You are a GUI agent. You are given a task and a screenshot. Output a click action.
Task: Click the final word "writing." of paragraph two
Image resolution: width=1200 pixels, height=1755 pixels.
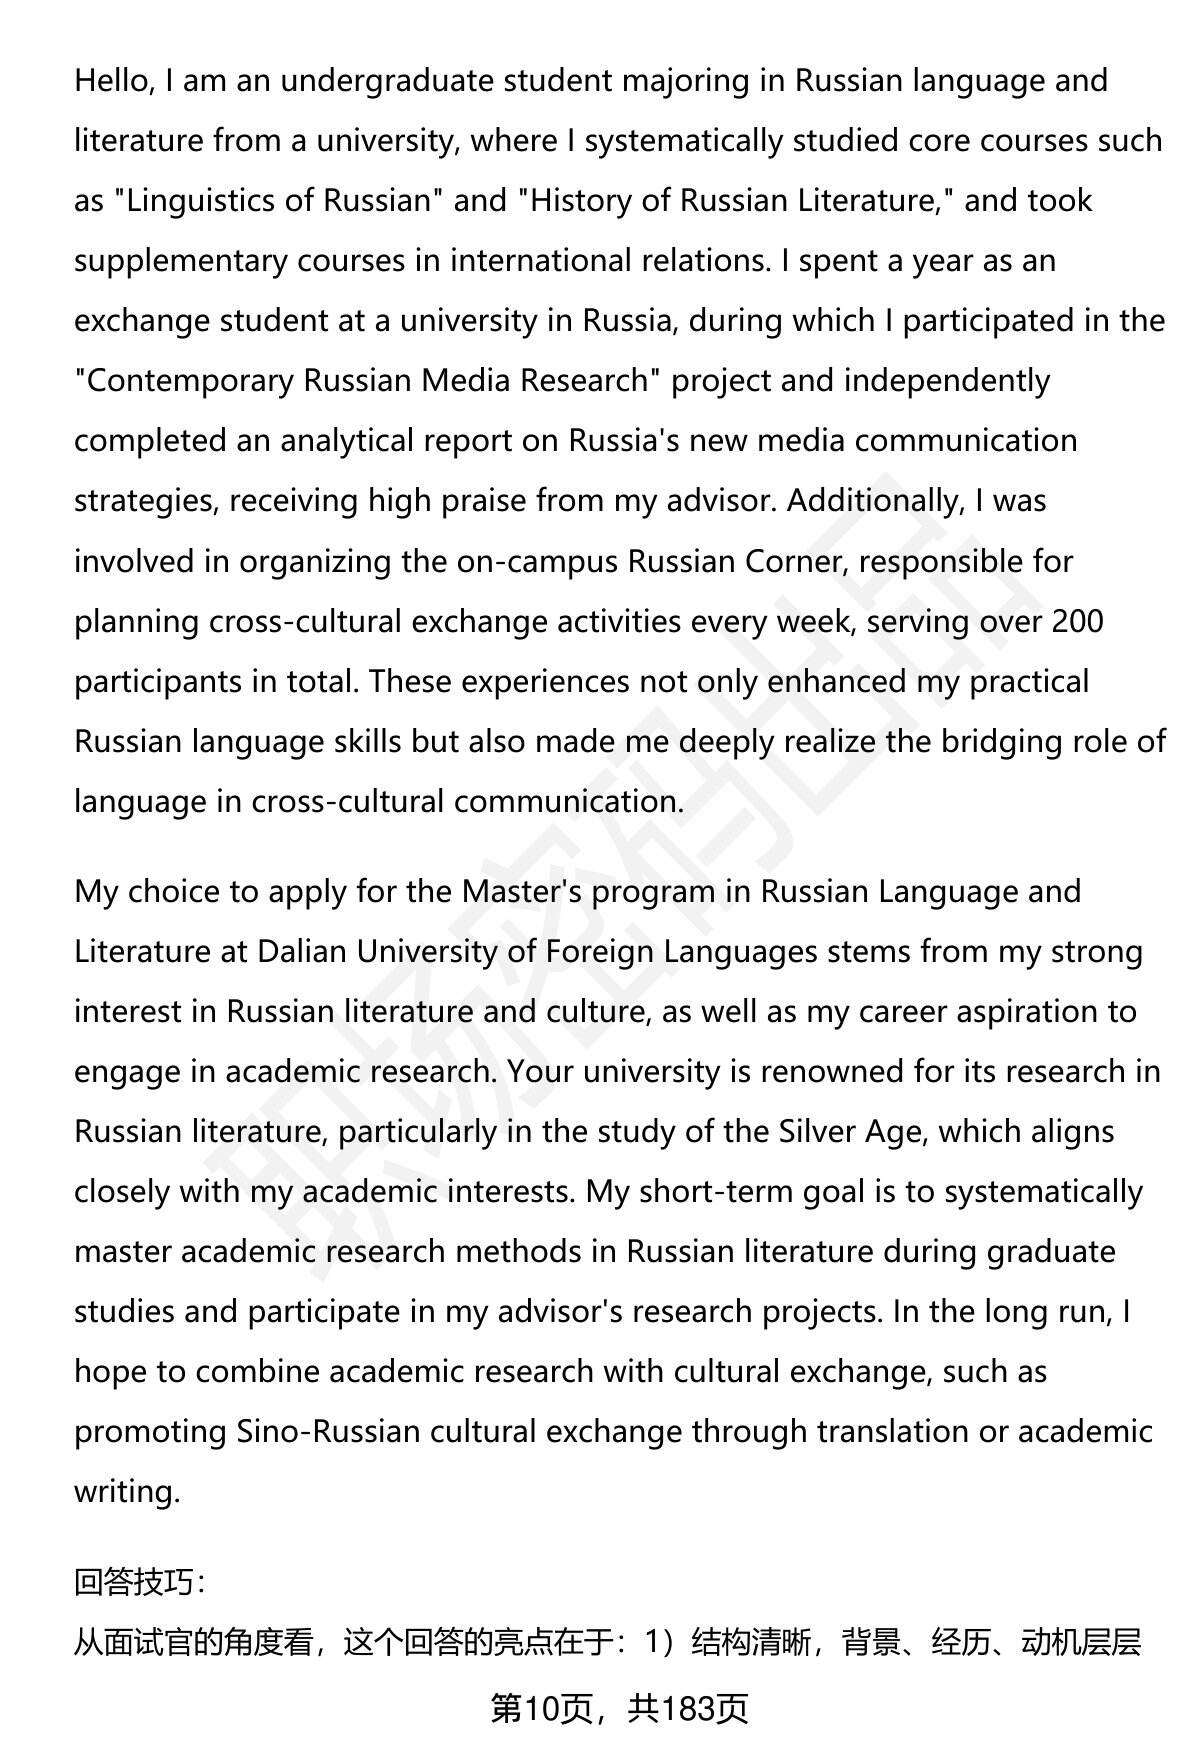point(127,1491)
